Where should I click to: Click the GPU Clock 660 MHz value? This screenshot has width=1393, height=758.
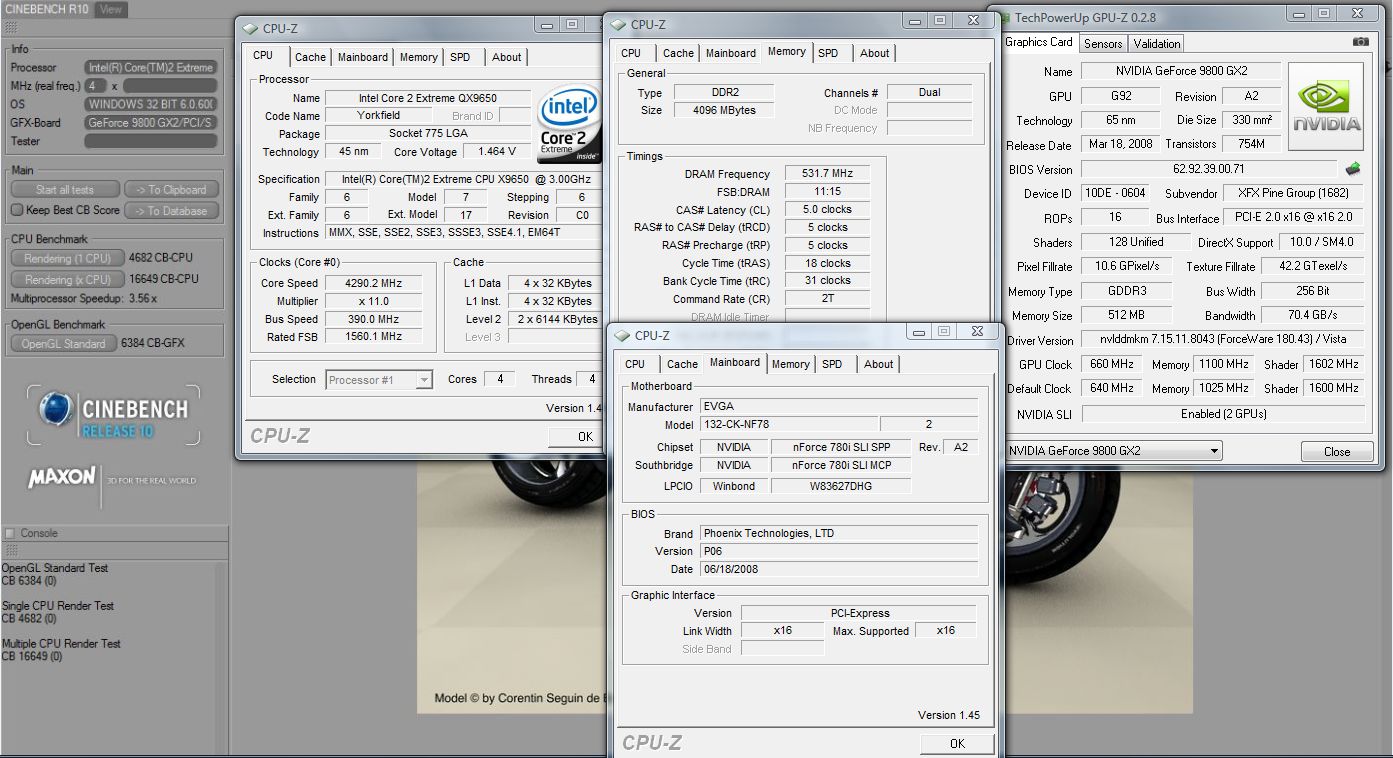[x=1112, y=365]
